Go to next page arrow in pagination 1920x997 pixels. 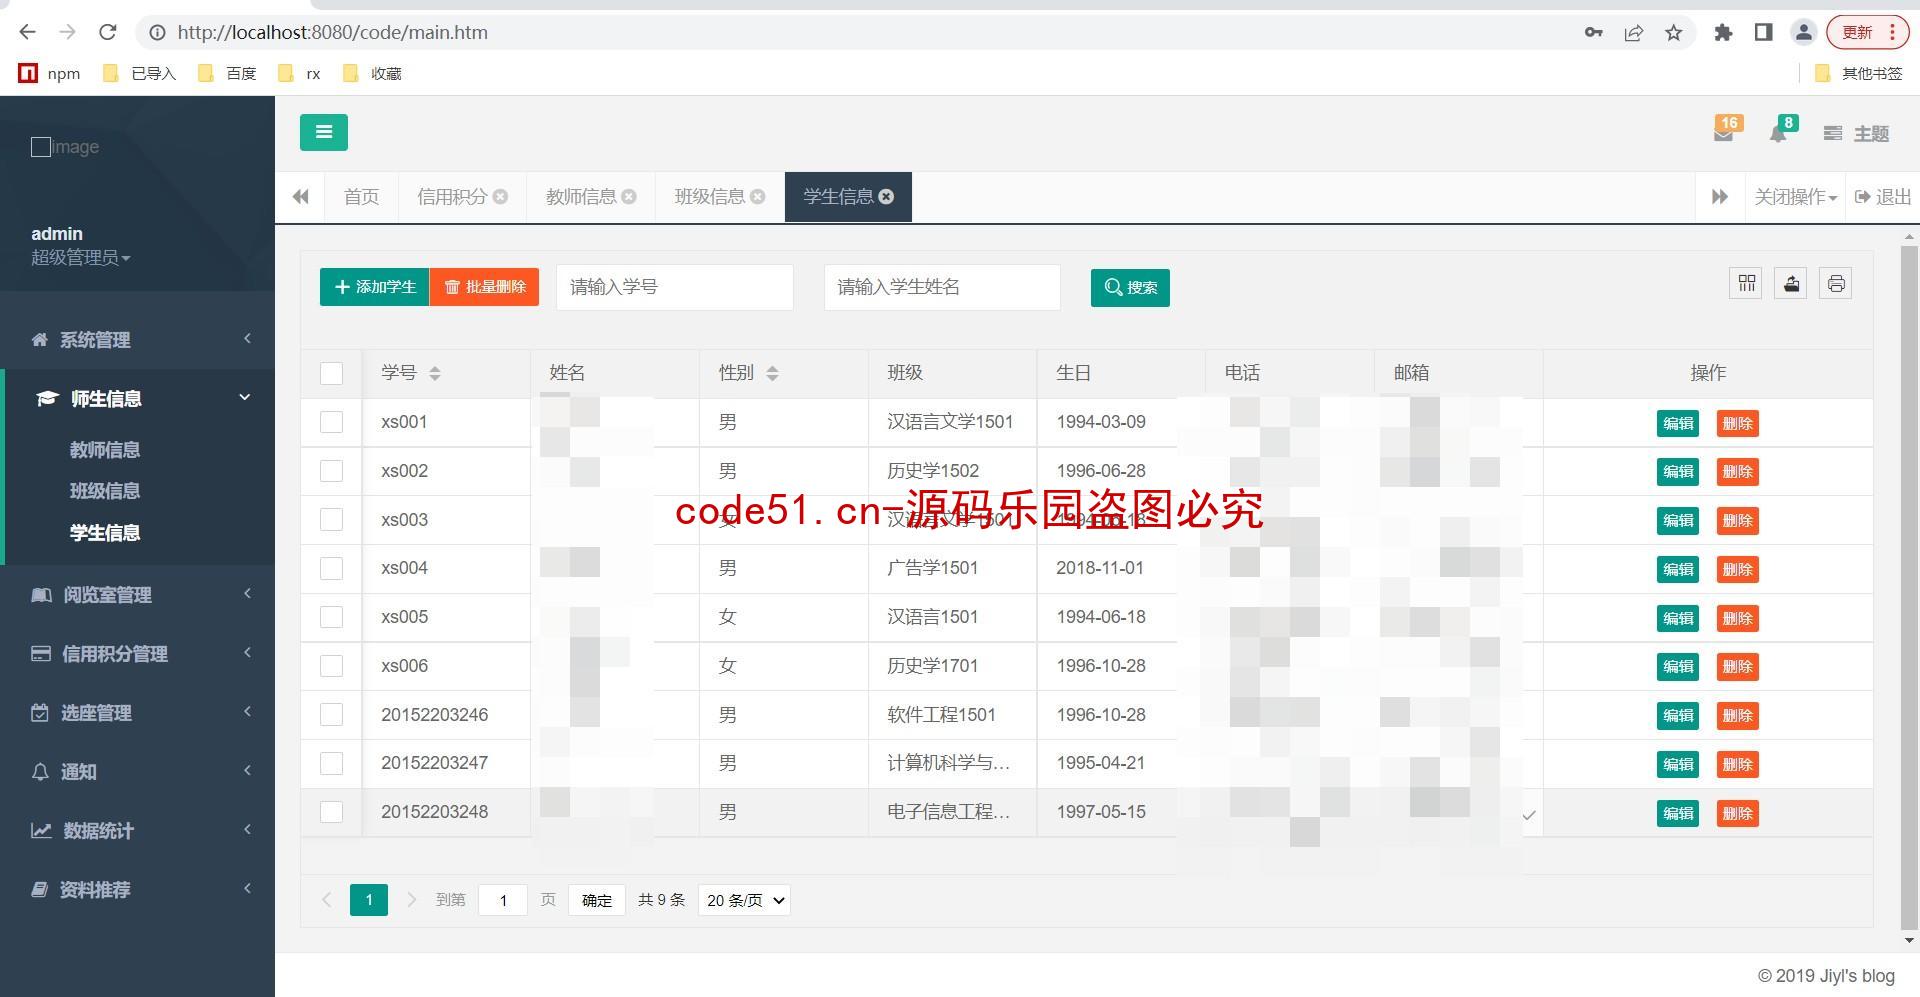pyautogui.click(x=411, y=900)
